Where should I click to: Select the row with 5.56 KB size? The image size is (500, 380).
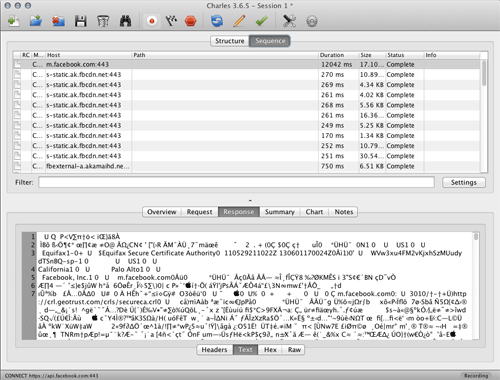point(247,105)
